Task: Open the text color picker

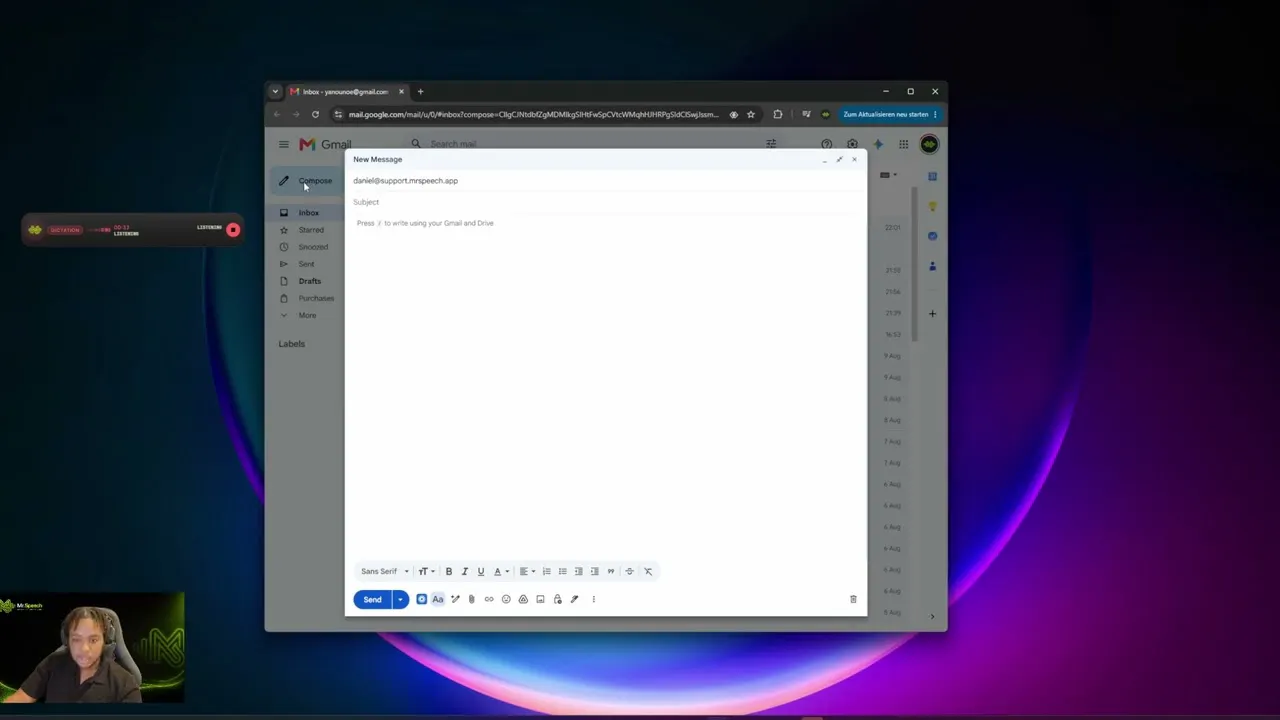Action: 500,571
